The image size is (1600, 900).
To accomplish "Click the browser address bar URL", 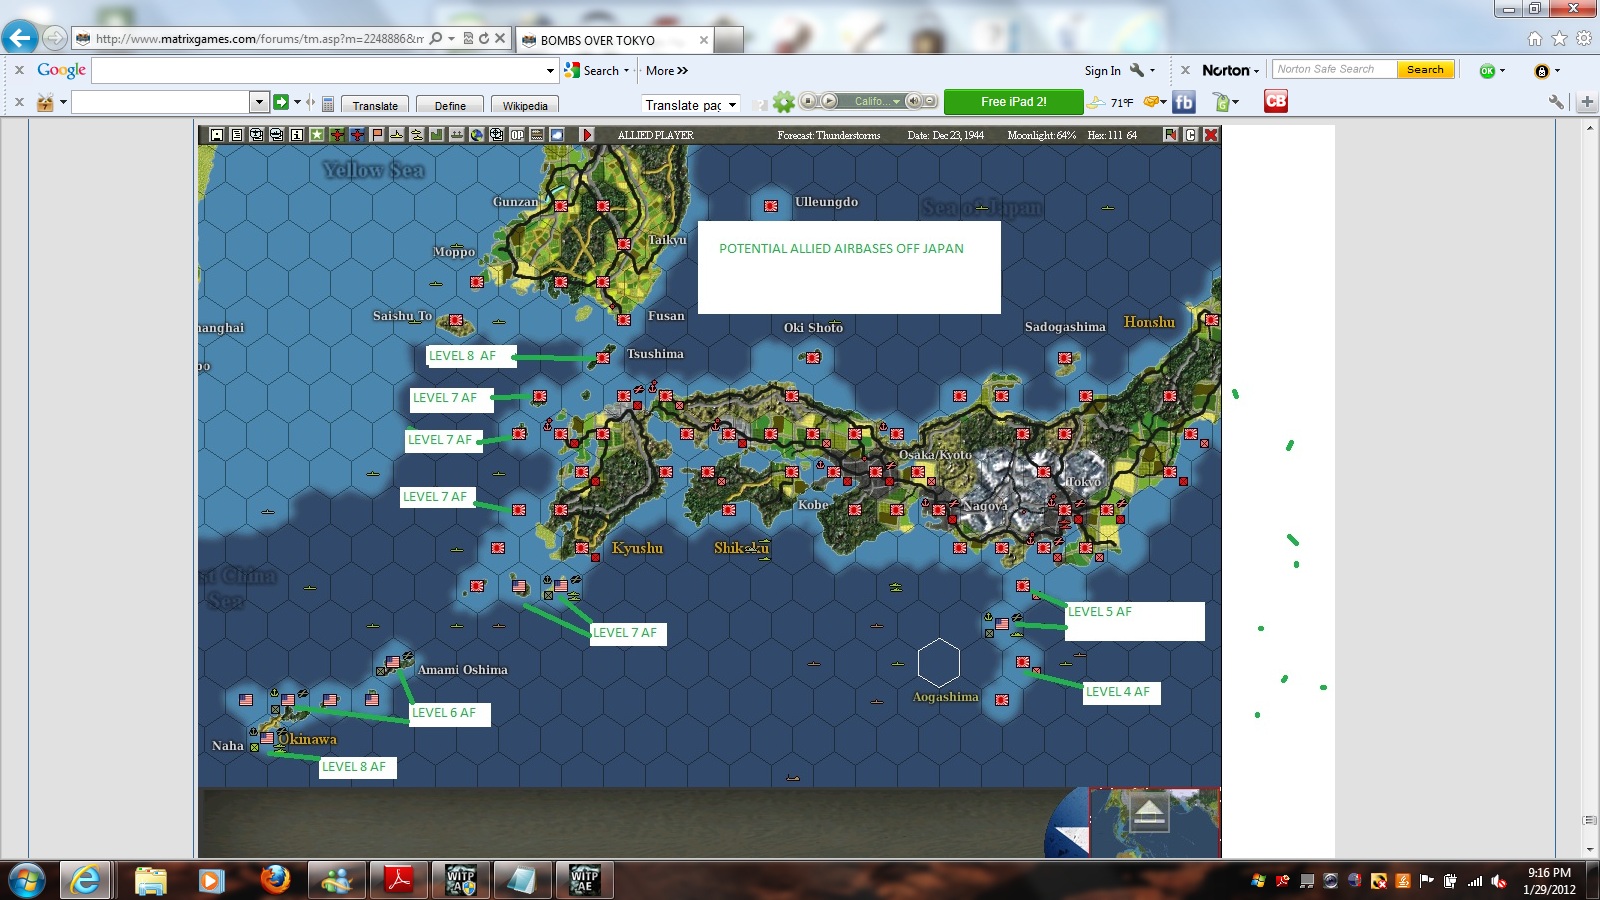I will (260, 39).
